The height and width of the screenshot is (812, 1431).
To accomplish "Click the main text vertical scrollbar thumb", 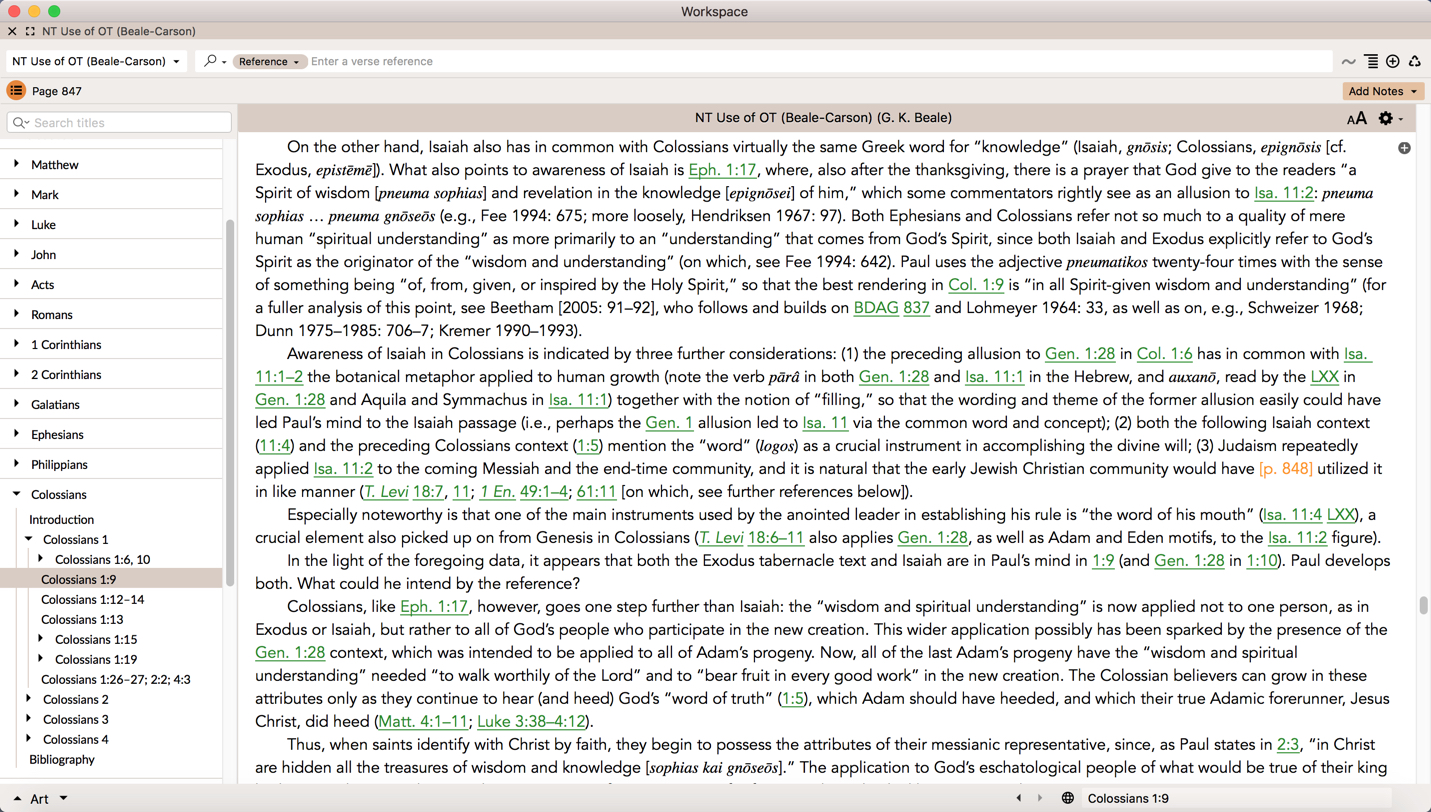I will [1423, 605].
